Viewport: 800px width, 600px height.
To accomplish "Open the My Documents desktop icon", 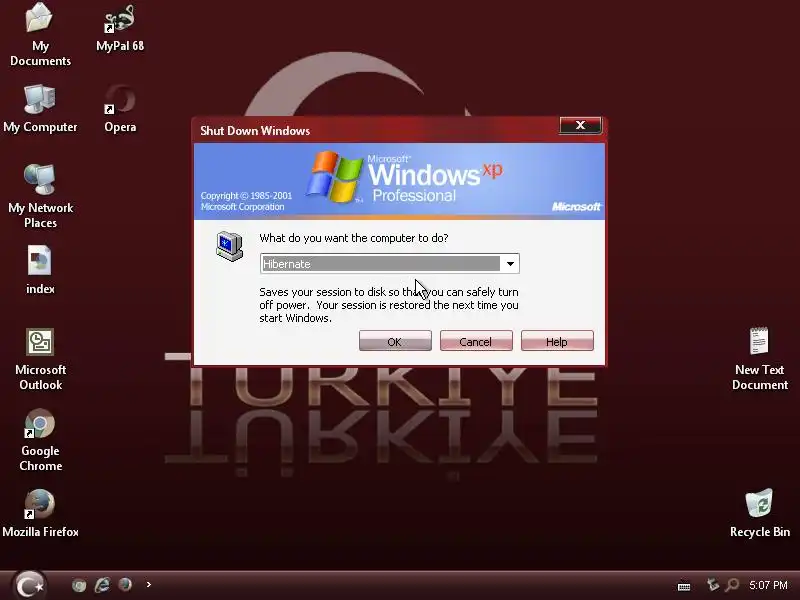I will point(40,33).
